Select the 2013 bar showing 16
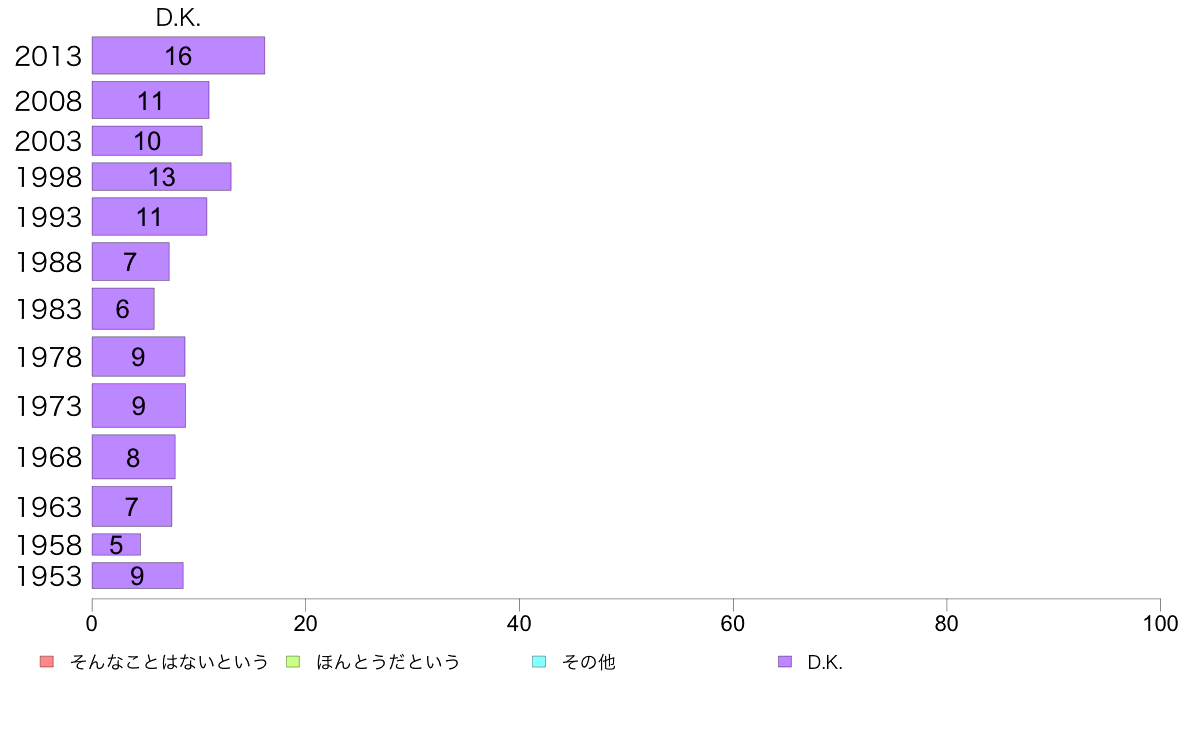 [x=179, y=55]
